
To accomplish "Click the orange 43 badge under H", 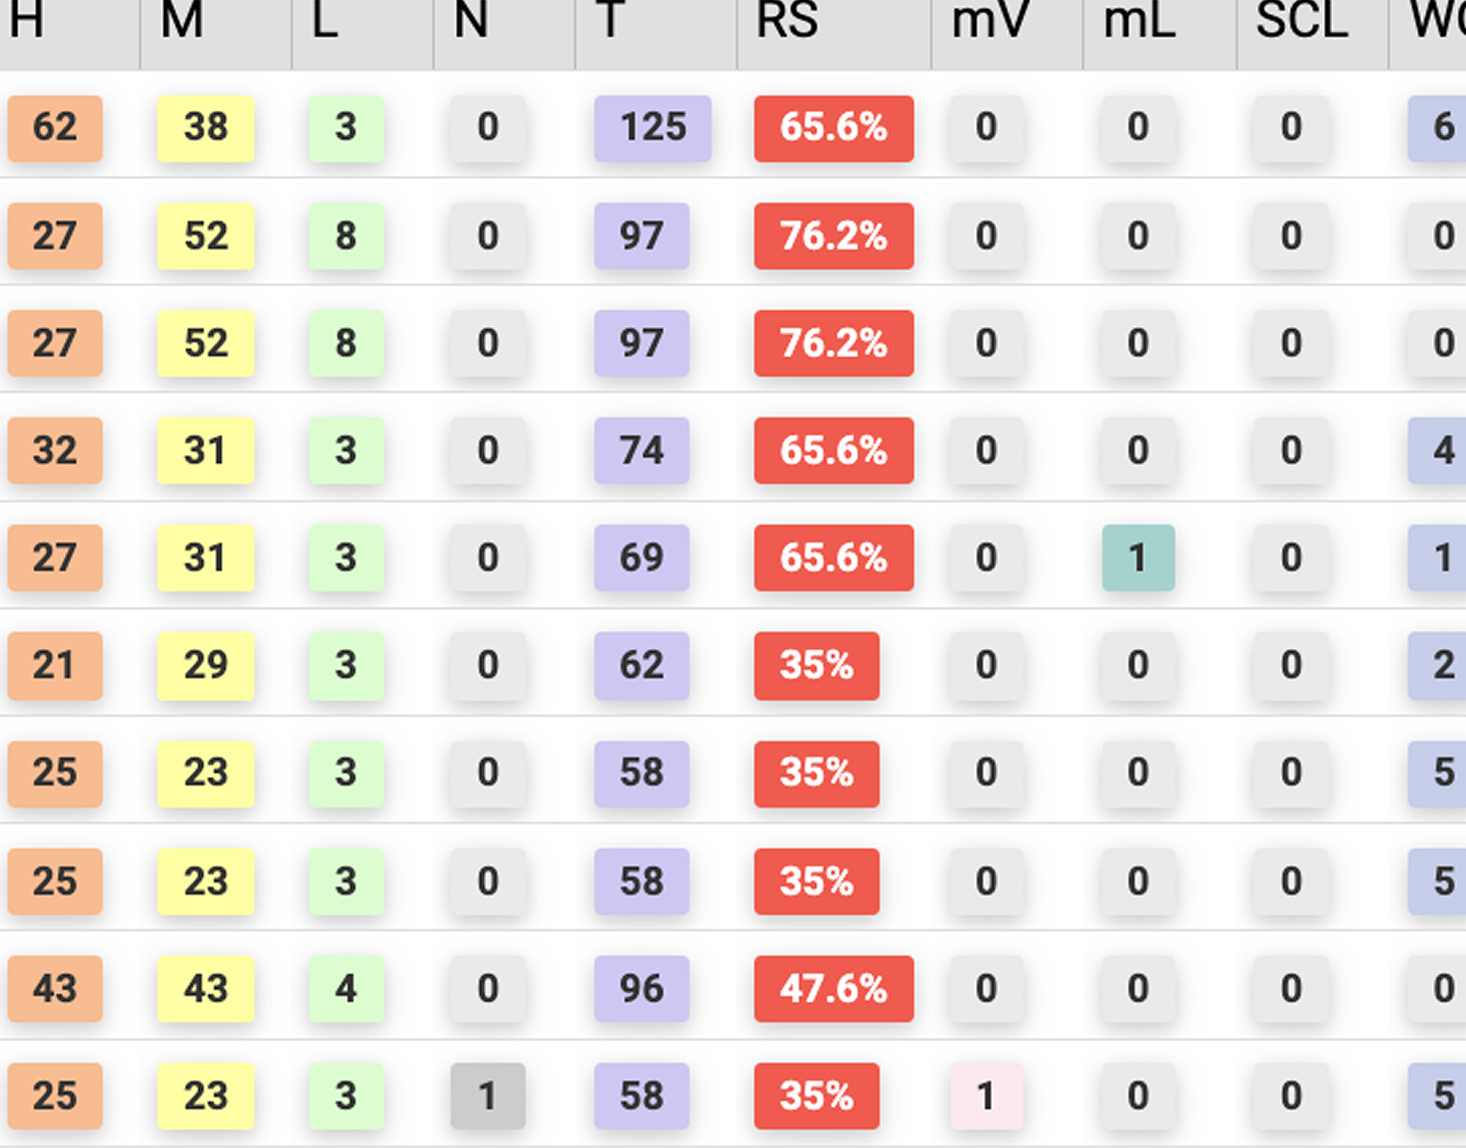I will [x=55, y=989].
